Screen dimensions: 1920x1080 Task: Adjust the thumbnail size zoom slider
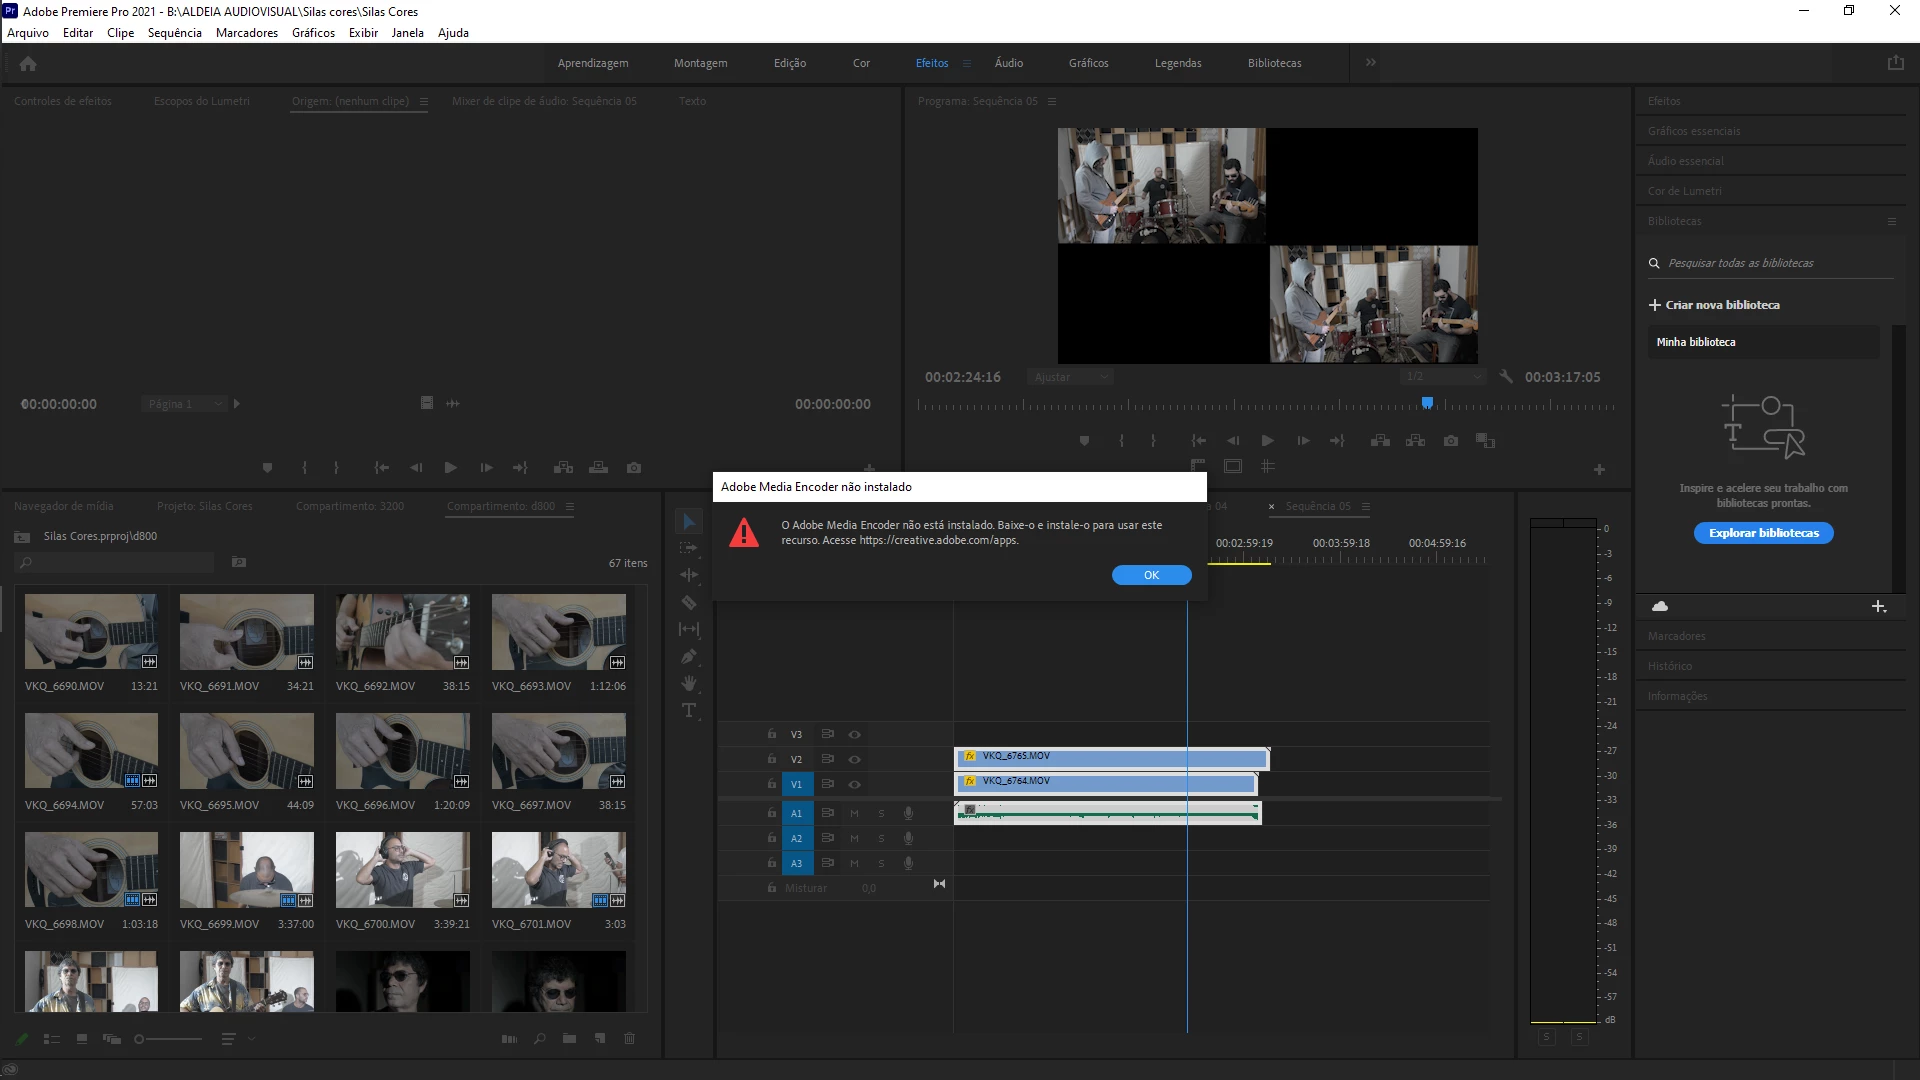click(140, 1039)
